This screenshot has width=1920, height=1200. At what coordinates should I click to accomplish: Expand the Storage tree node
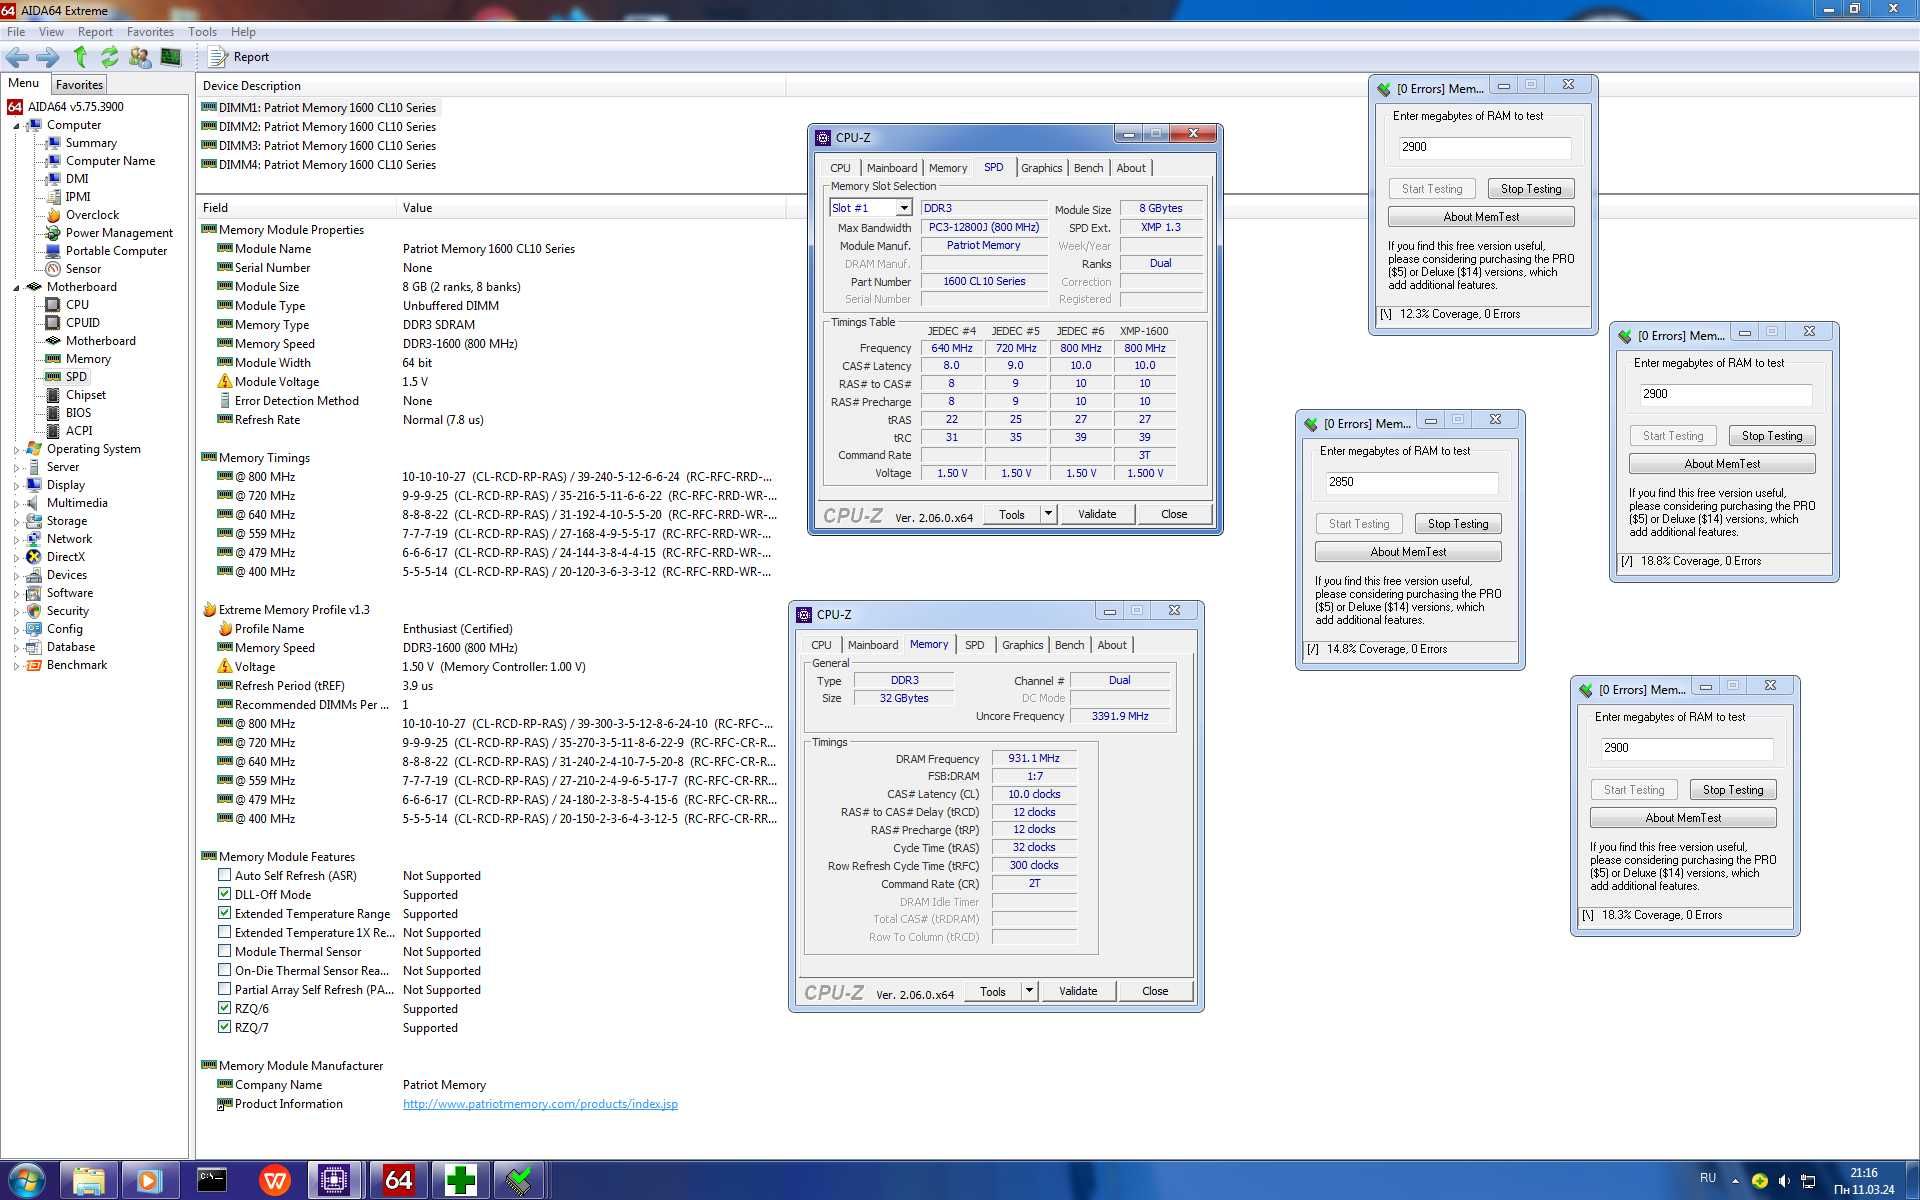click(x=16, y=522)
